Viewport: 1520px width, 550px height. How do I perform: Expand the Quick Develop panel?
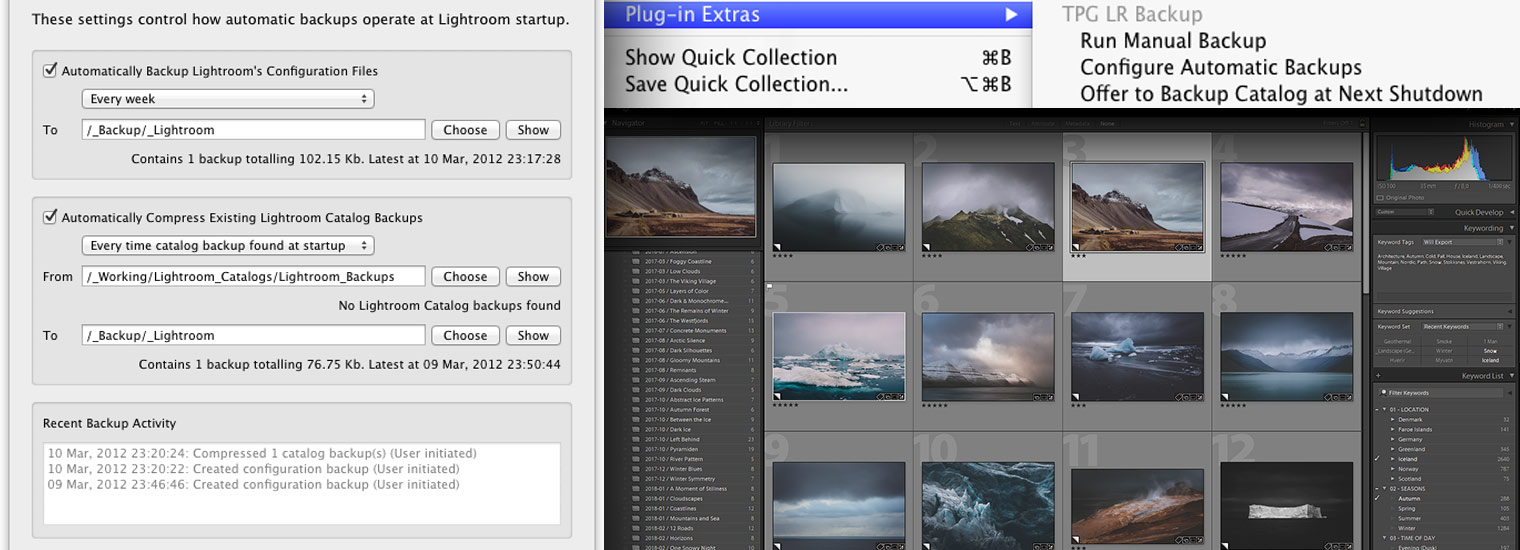click(x=1510, y=212)
